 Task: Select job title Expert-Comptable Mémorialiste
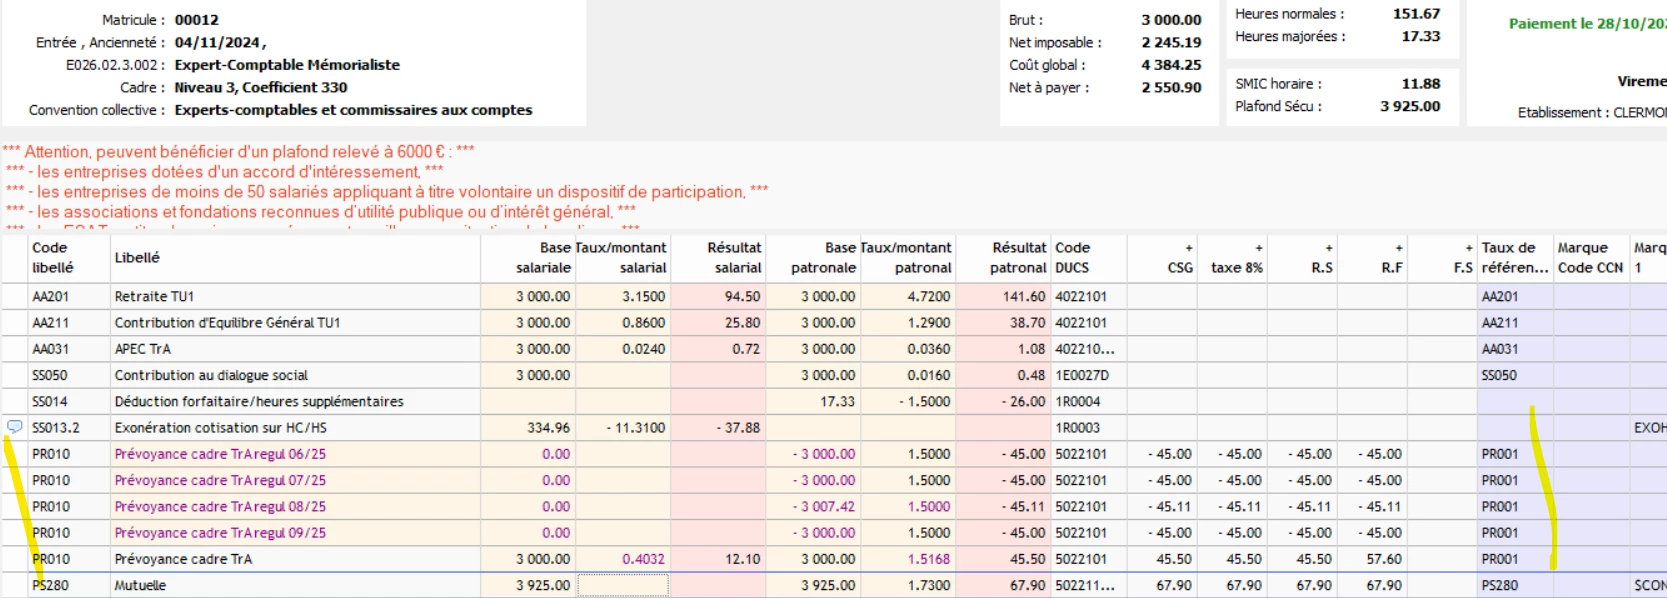pyautogui.click(x=287, y=65)
